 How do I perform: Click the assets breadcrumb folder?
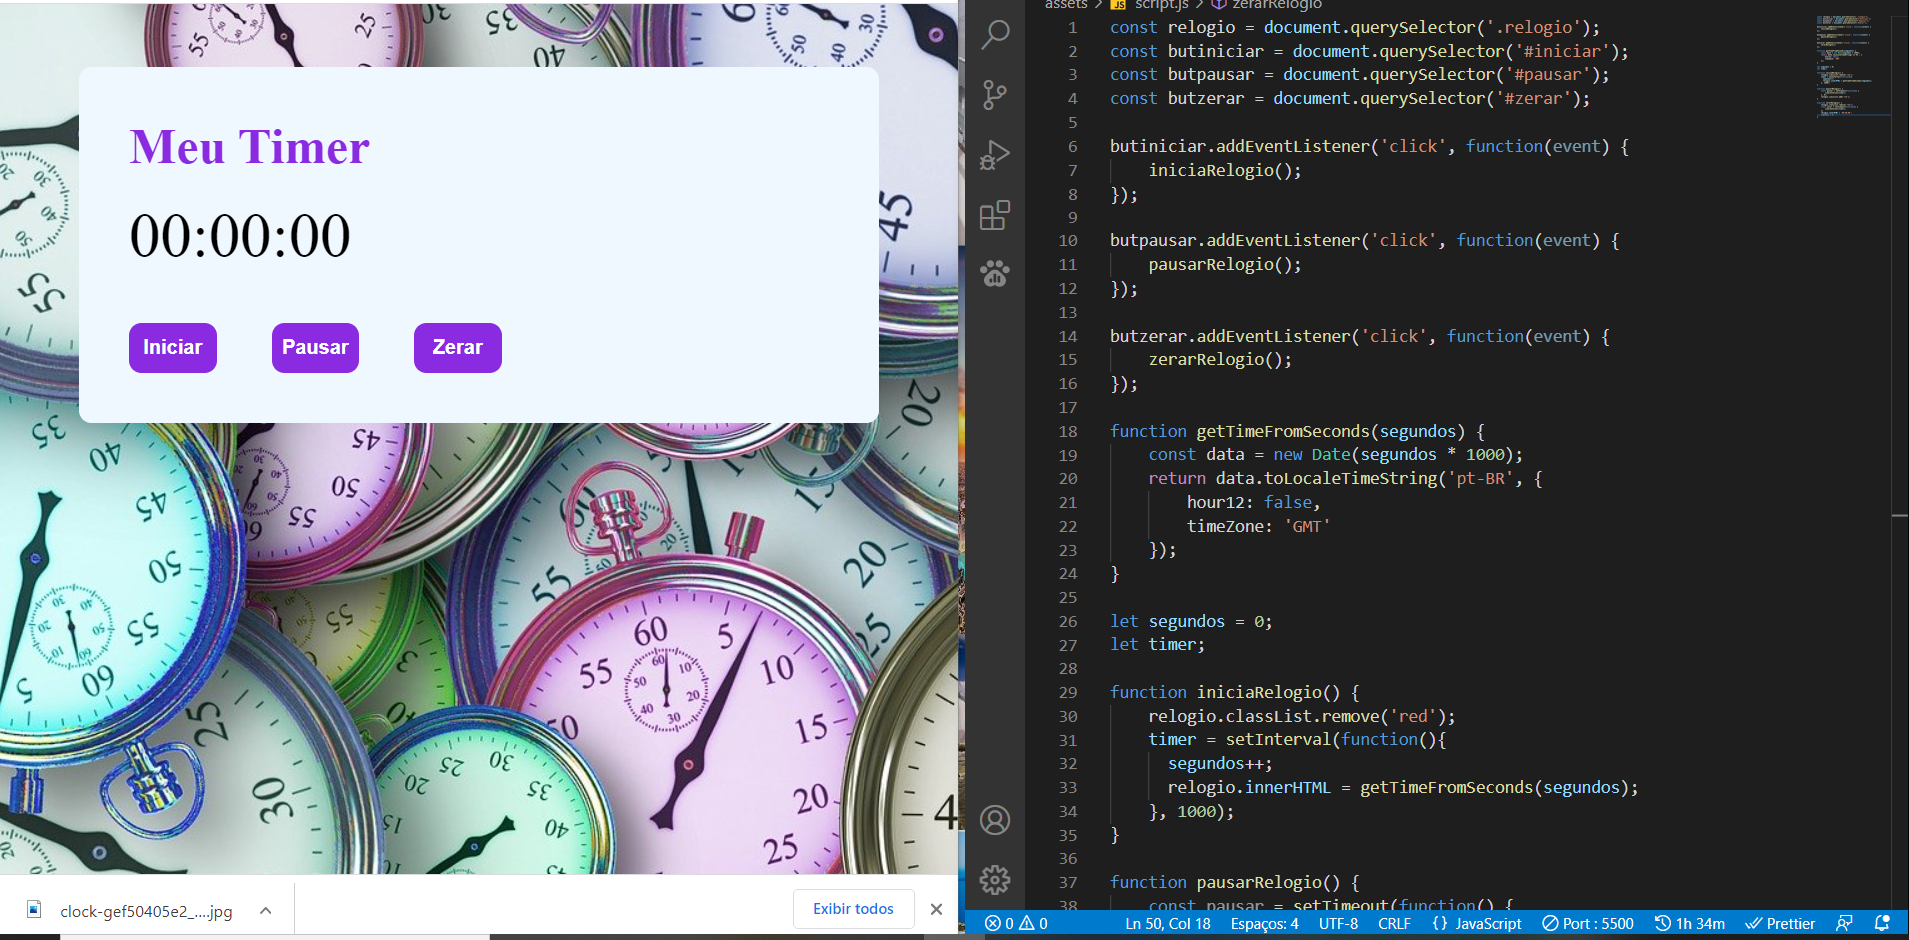coord(1066,5)
